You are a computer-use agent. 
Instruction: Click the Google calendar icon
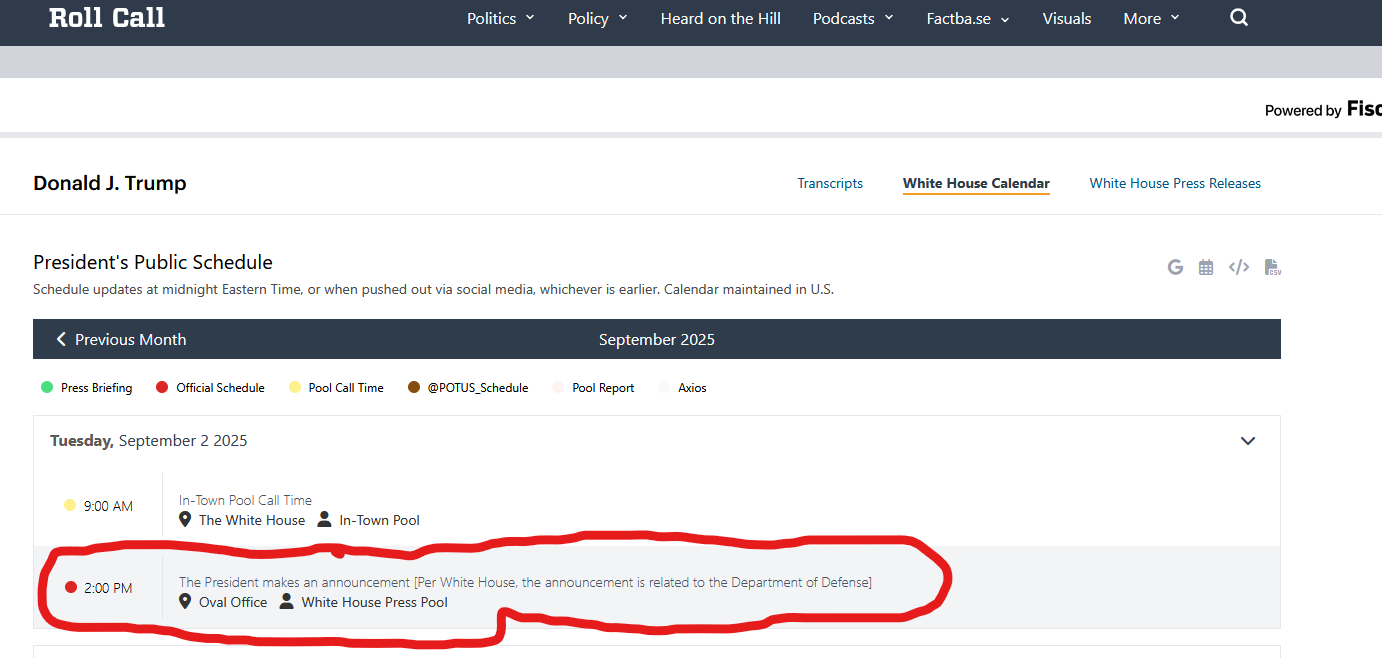1175,267
